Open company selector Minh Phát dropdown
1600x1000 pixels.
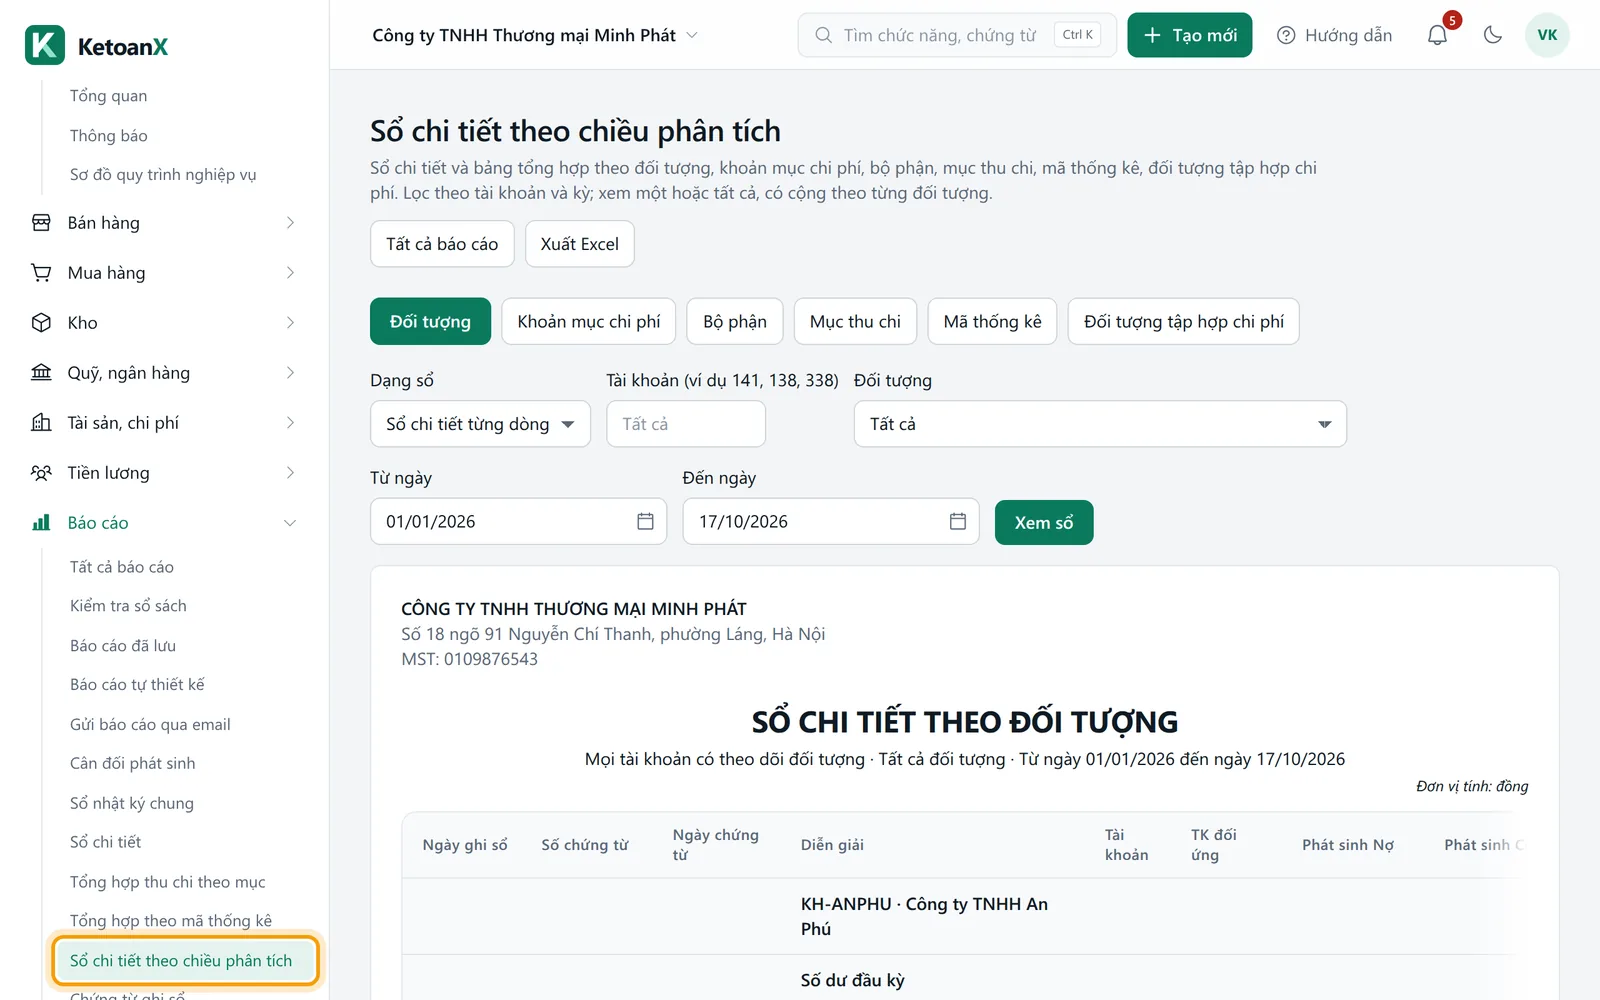click(x=535, y=35)
